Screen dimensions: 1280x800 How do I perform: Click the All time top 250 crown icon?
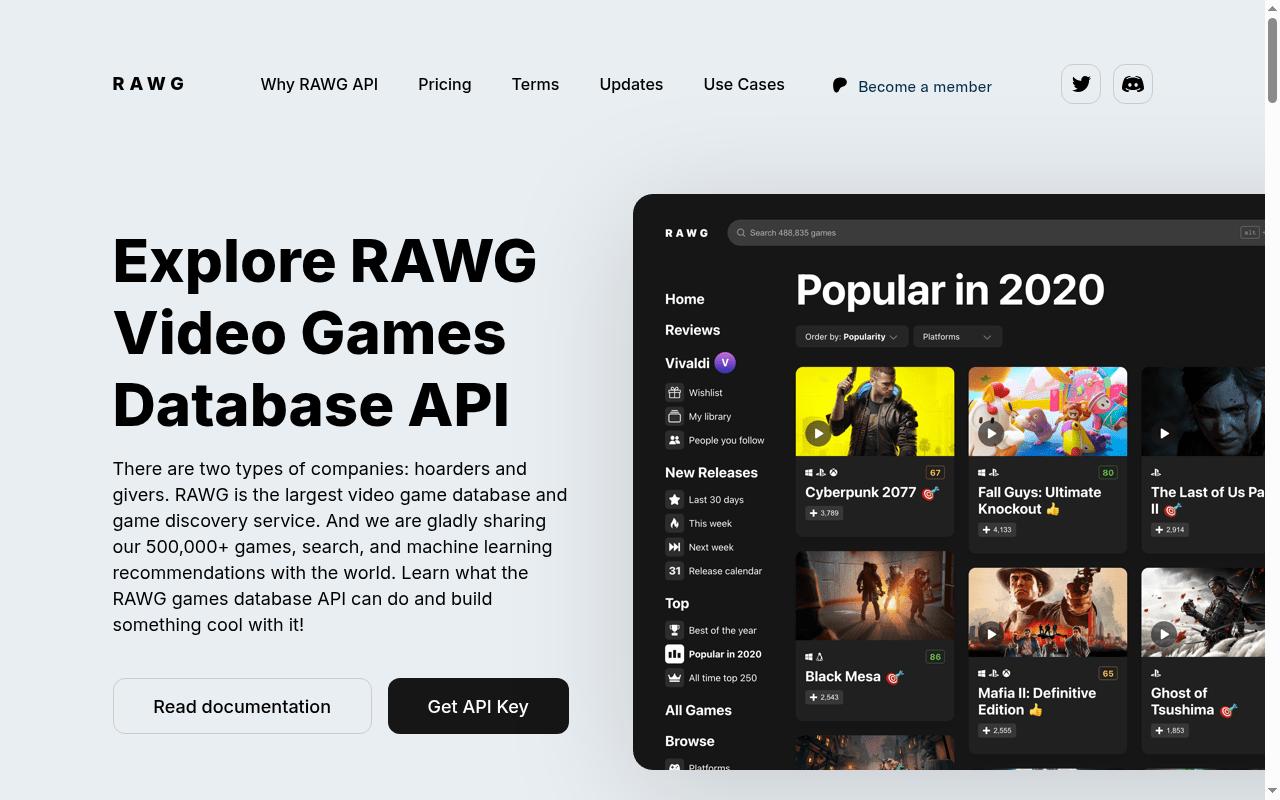(674, 678)
